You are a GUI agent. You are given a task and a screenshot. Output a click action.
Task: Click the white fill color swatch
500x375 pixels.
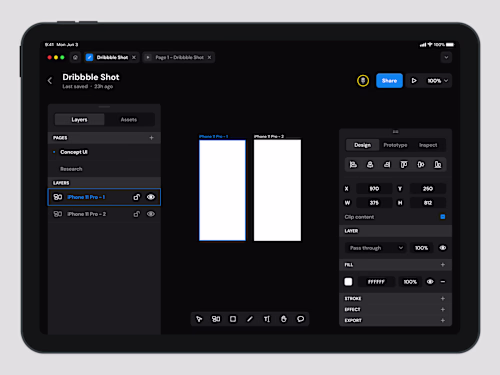point(348,282)
